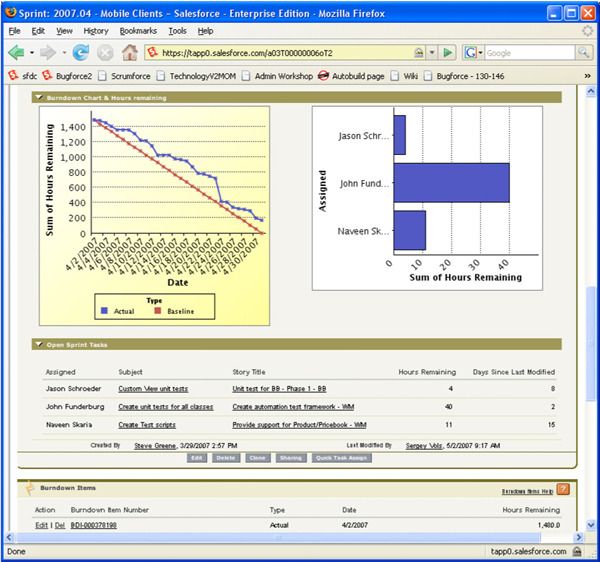Click the John Fund... bar in chart

452,183
